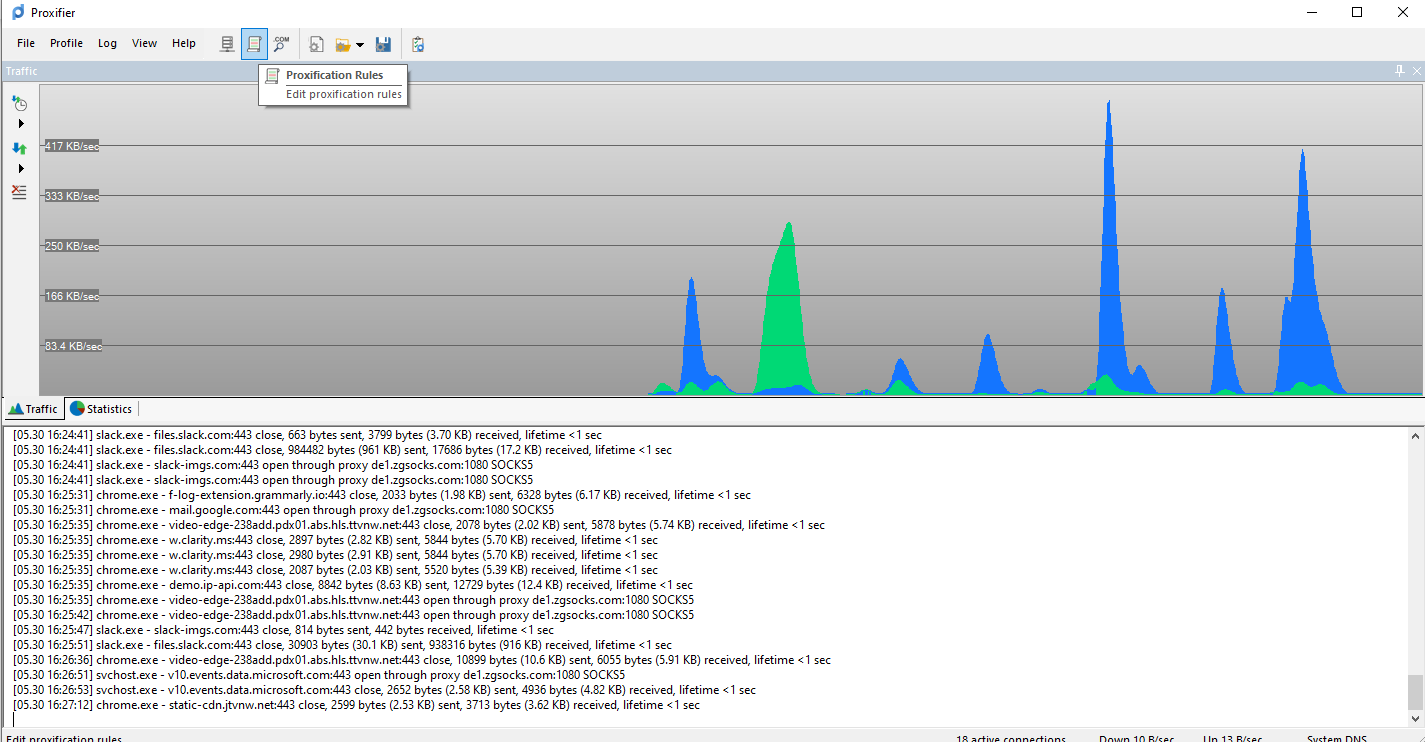Click w.clarity.ms entry with 2980 bytes sent
The image size is (1425, 742).
click(335, 555)
